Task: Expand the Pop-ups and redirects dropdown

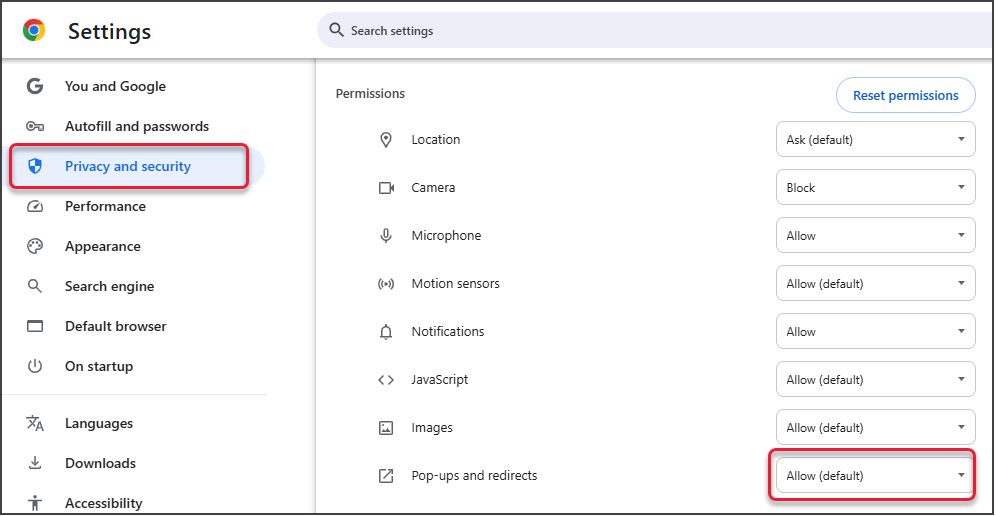Action: pos(875,476)
